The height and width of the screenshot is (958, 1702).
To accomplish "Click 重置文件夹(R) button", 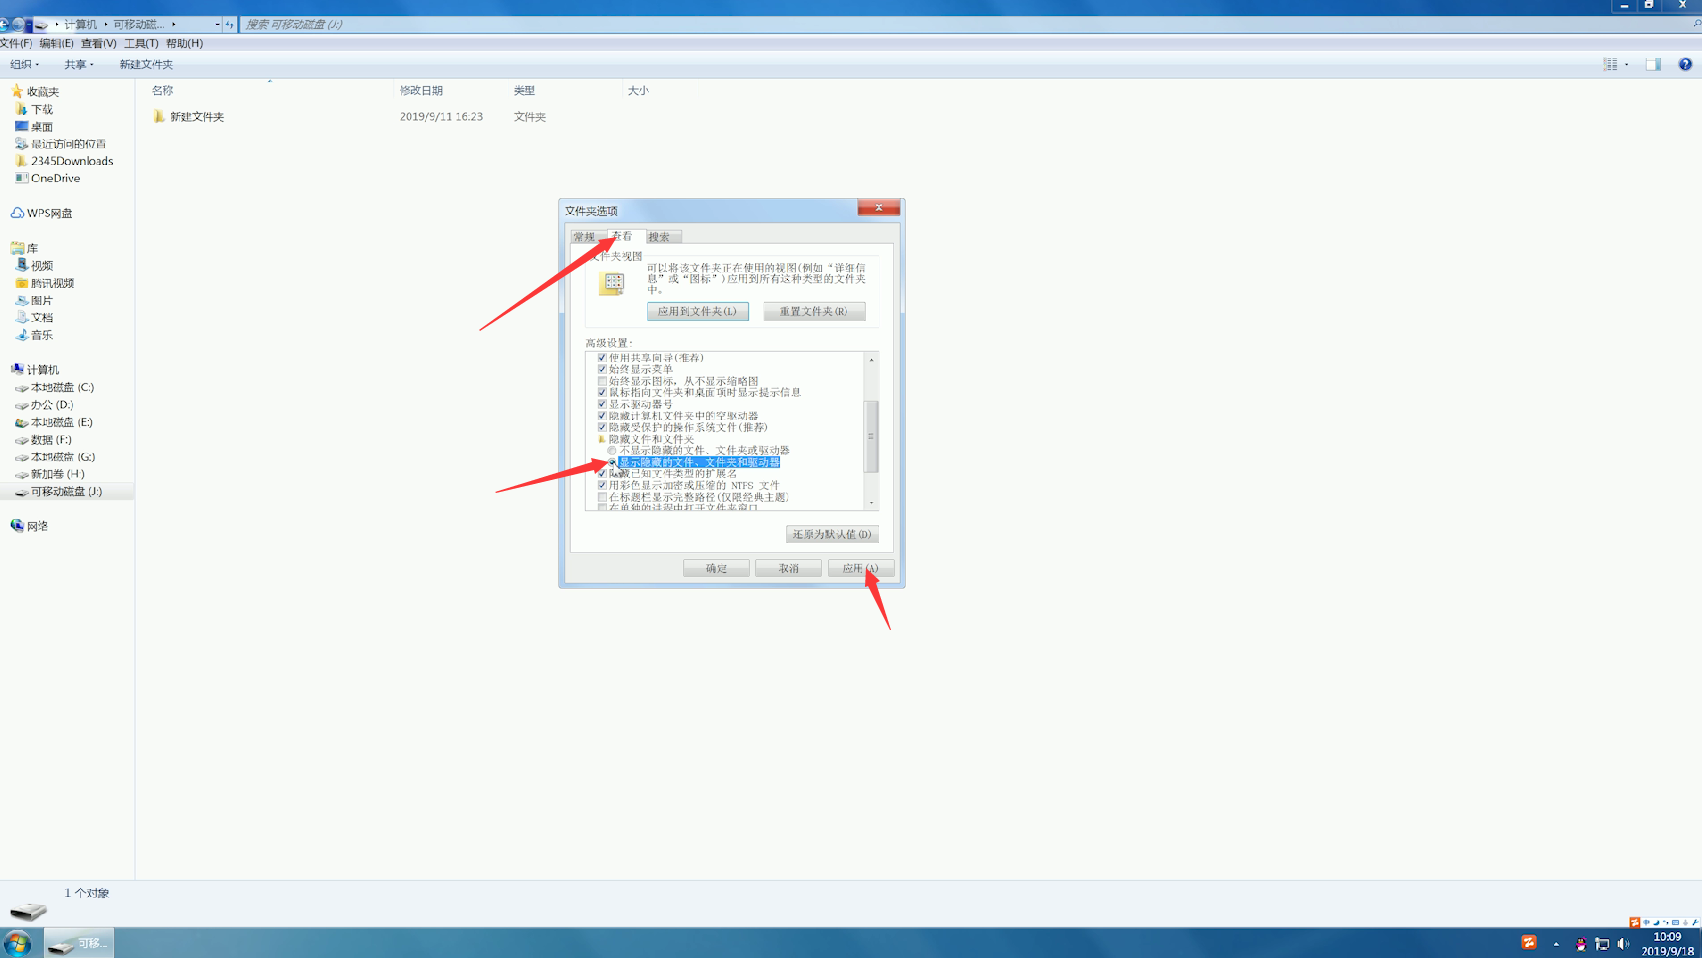I will 814,311.
